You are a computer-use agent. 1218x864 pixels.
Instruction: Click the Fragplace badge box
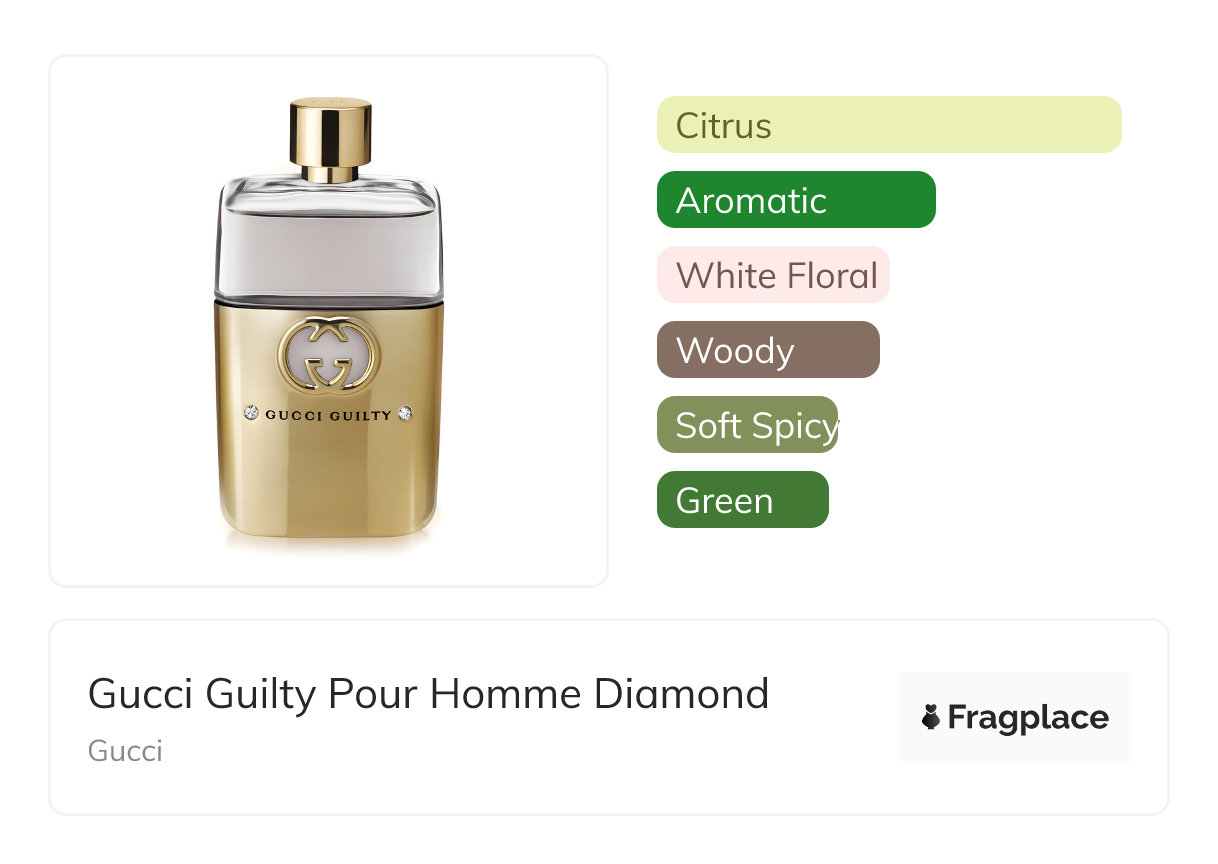[1015, 717]
